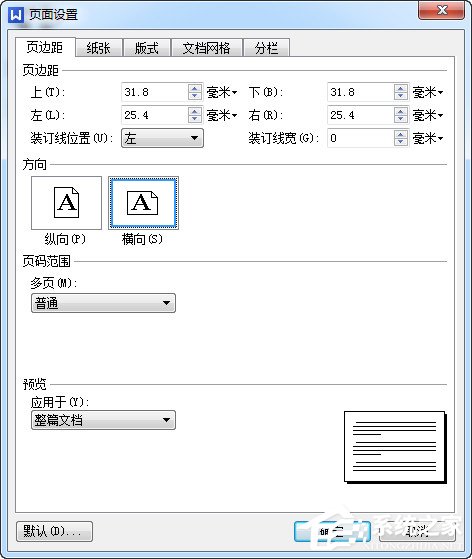The image size is (472, 559).
Task: Decrease left margin 左 with down arrow
Action: [x=195, y=119]
